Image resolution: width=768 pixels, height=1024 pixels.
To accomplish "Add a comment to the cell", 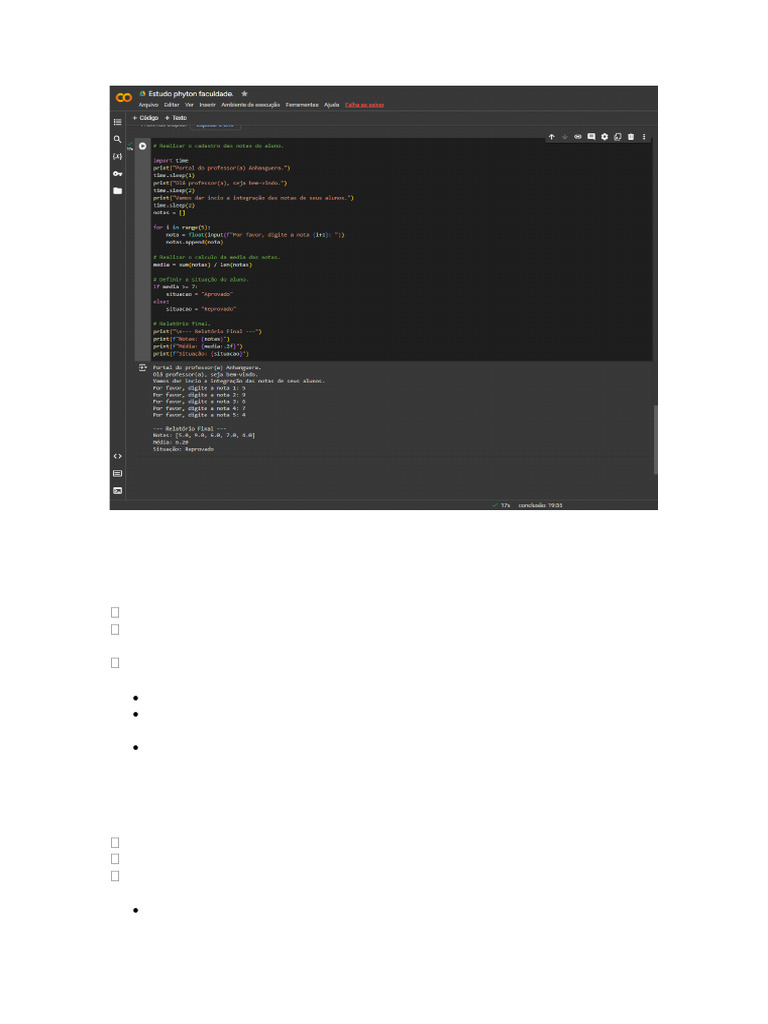I will pos(591,137).
